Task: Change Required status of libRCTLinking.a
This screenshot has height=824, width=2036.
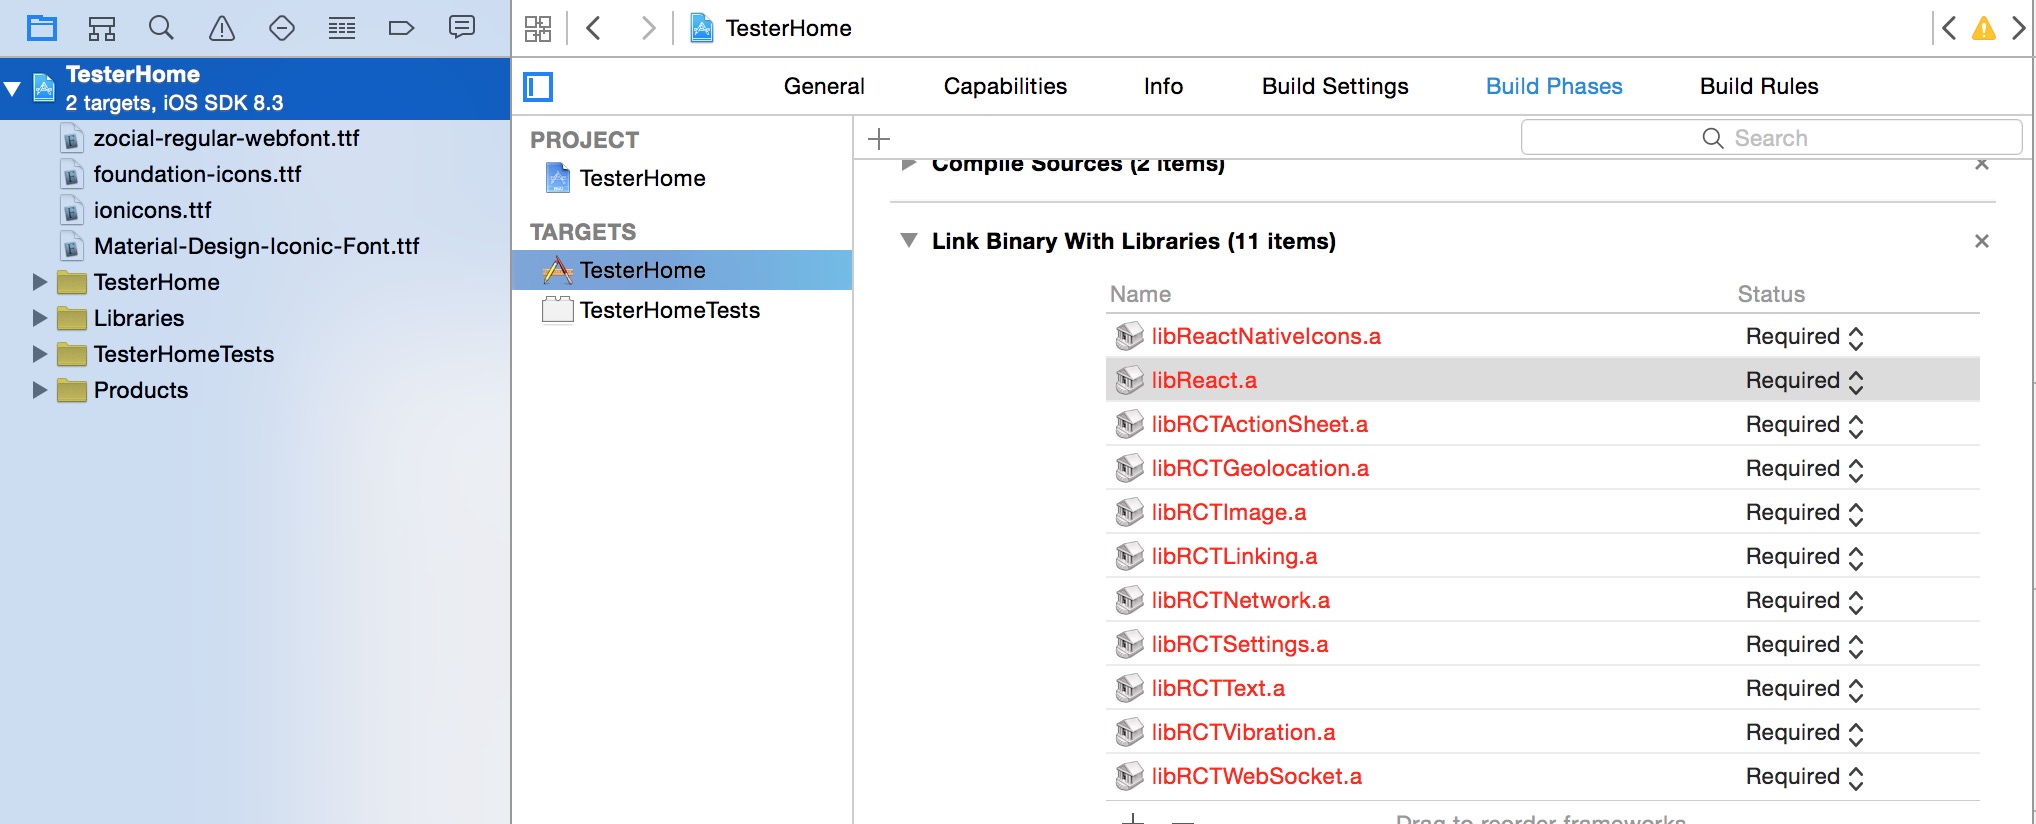Action: pyautogui.click(x=1805, y=557)
